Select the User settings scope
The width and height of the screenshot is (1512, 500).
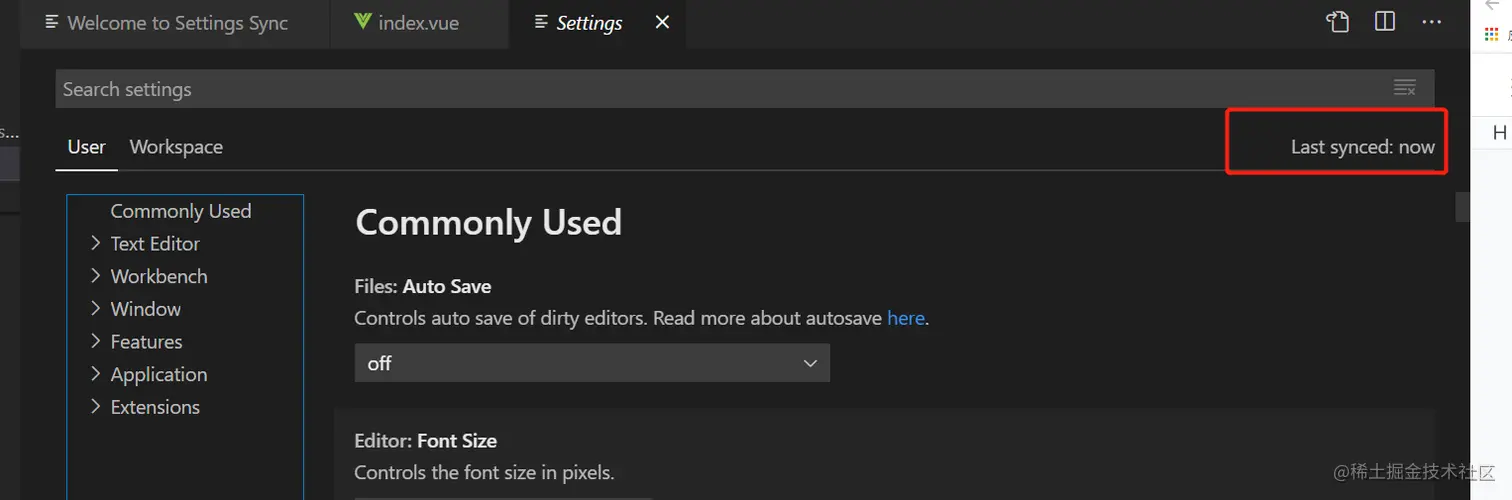pyautogui.click(x=86, y=147)
